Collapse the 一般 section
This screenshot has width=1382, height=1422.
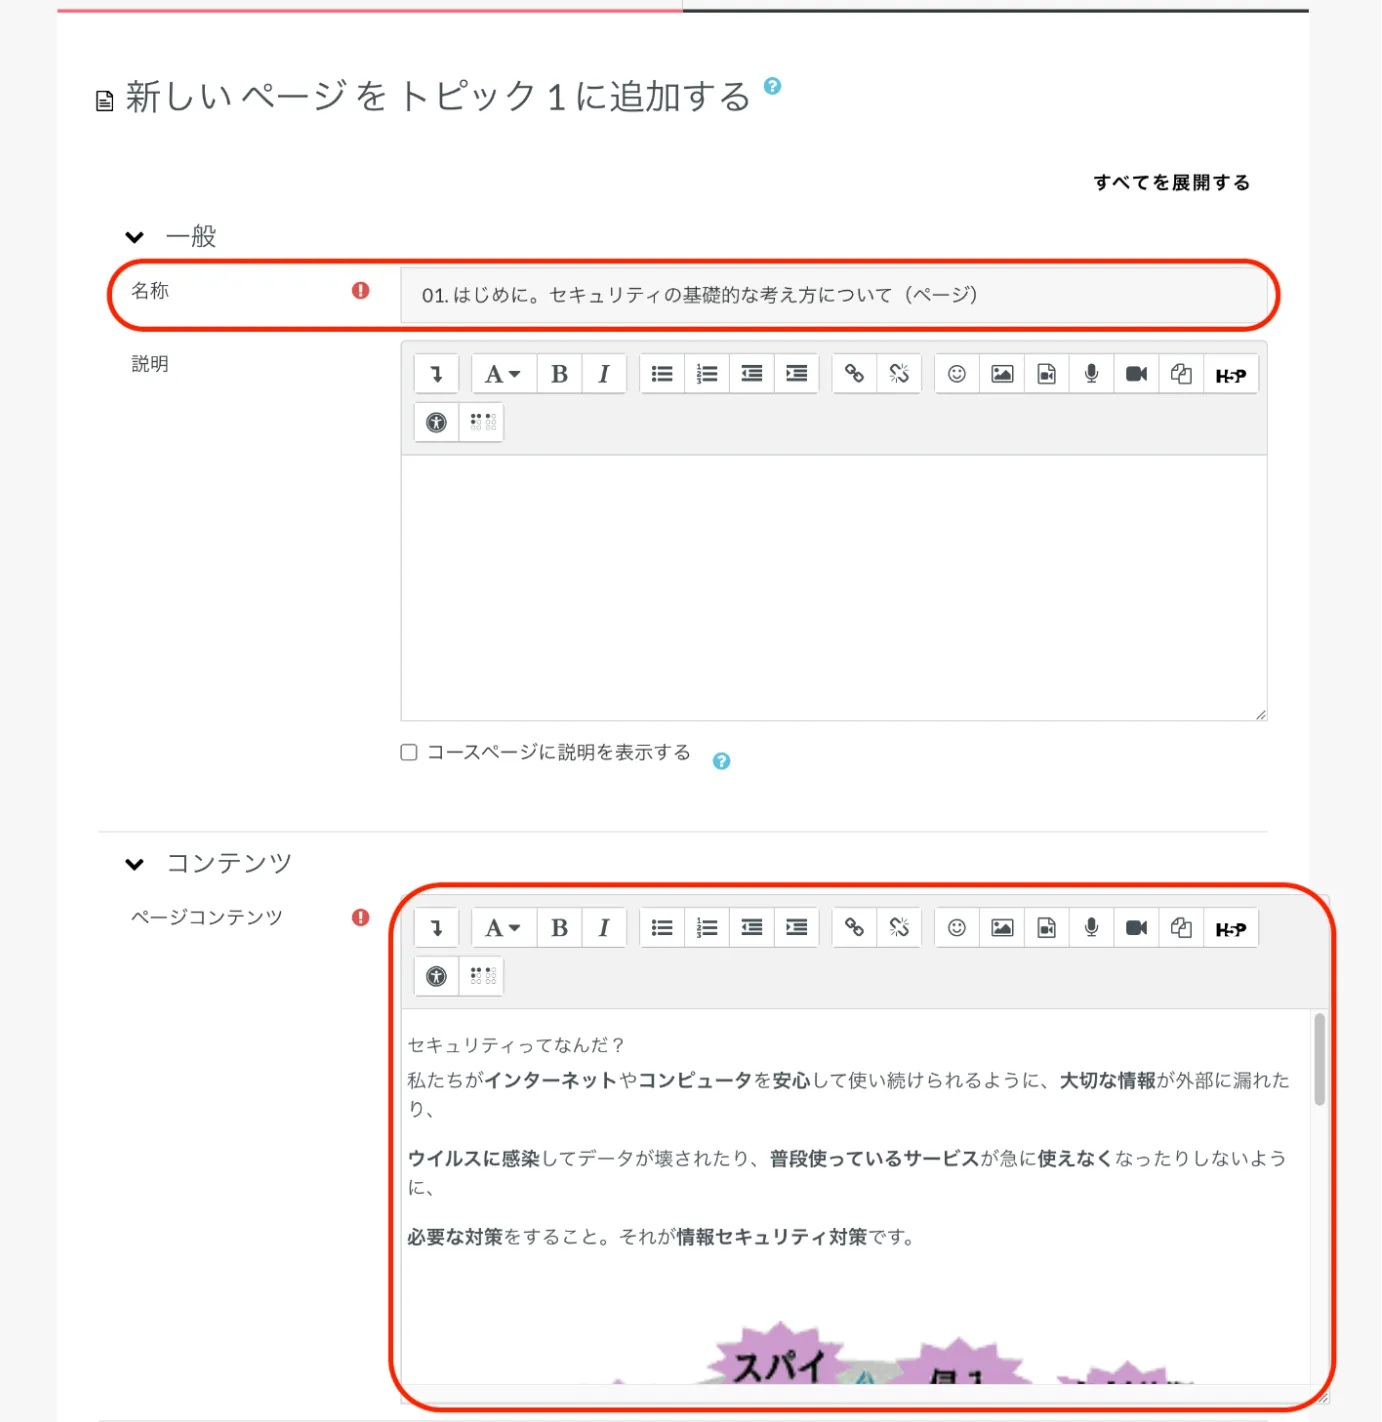[135, 237]
